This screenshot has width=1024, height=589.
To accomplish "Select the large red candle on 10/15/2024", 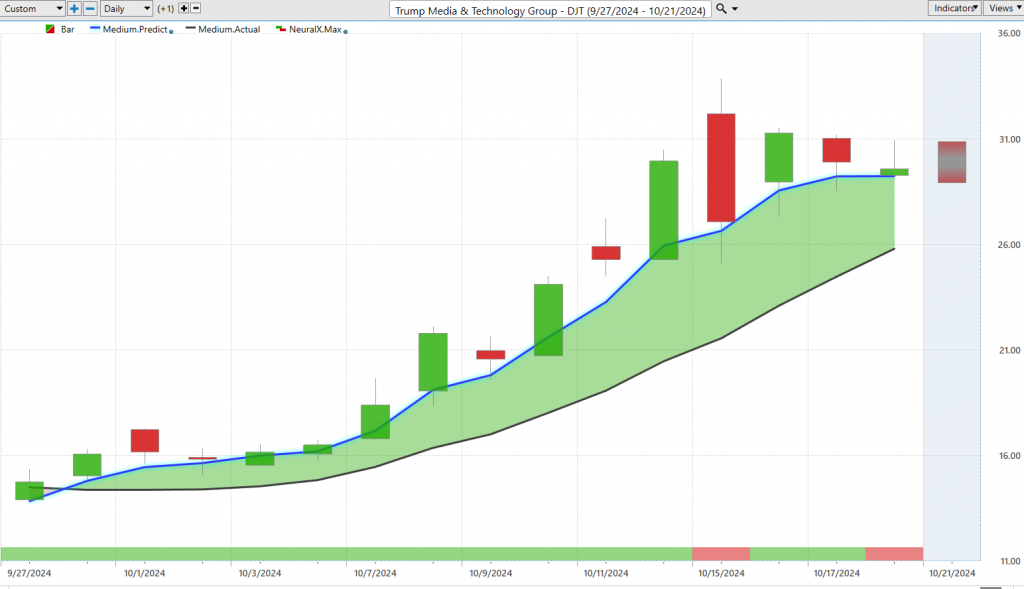I will [x=721, y=168].
